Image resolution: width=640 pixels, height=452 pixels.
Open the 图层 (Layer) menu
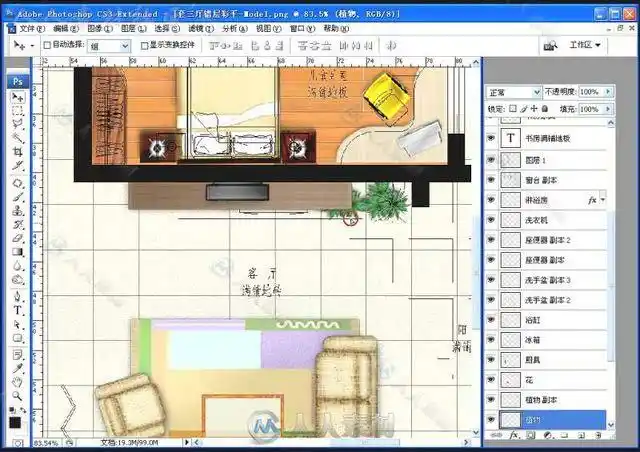(x=133, y=29)
